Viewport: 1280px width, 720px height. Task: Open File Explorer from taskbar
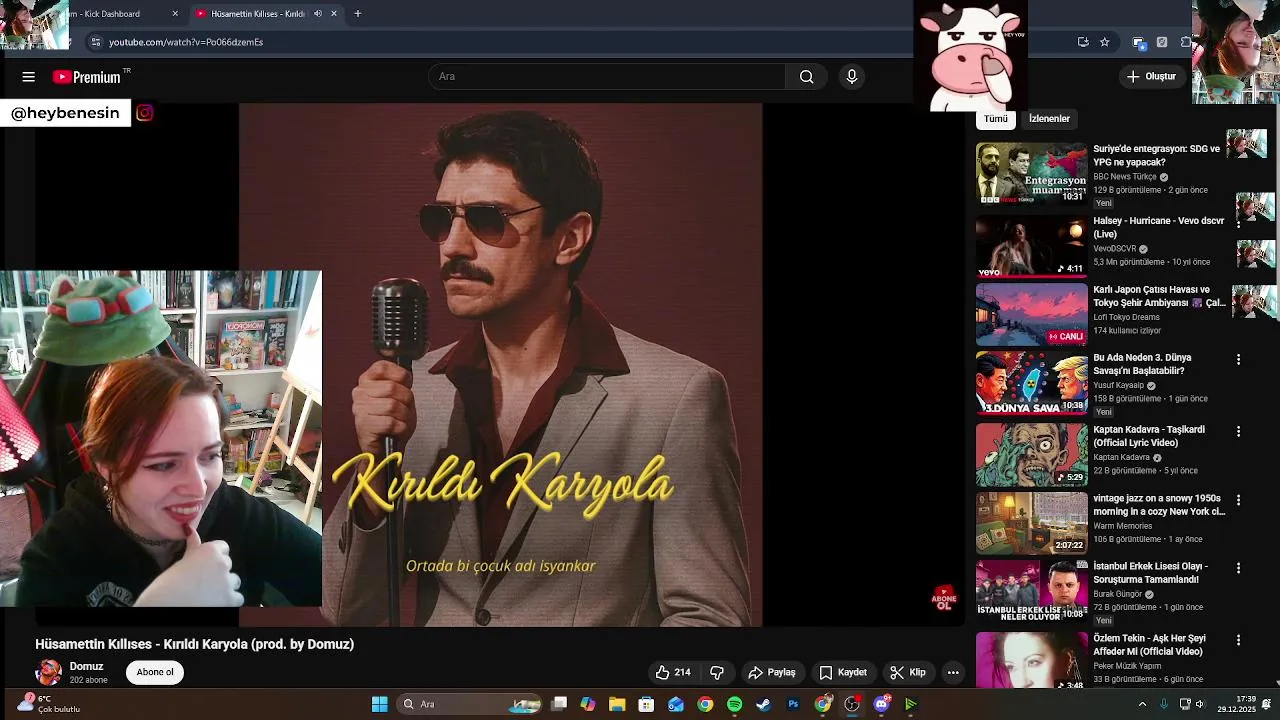click(x=617, y=705)
